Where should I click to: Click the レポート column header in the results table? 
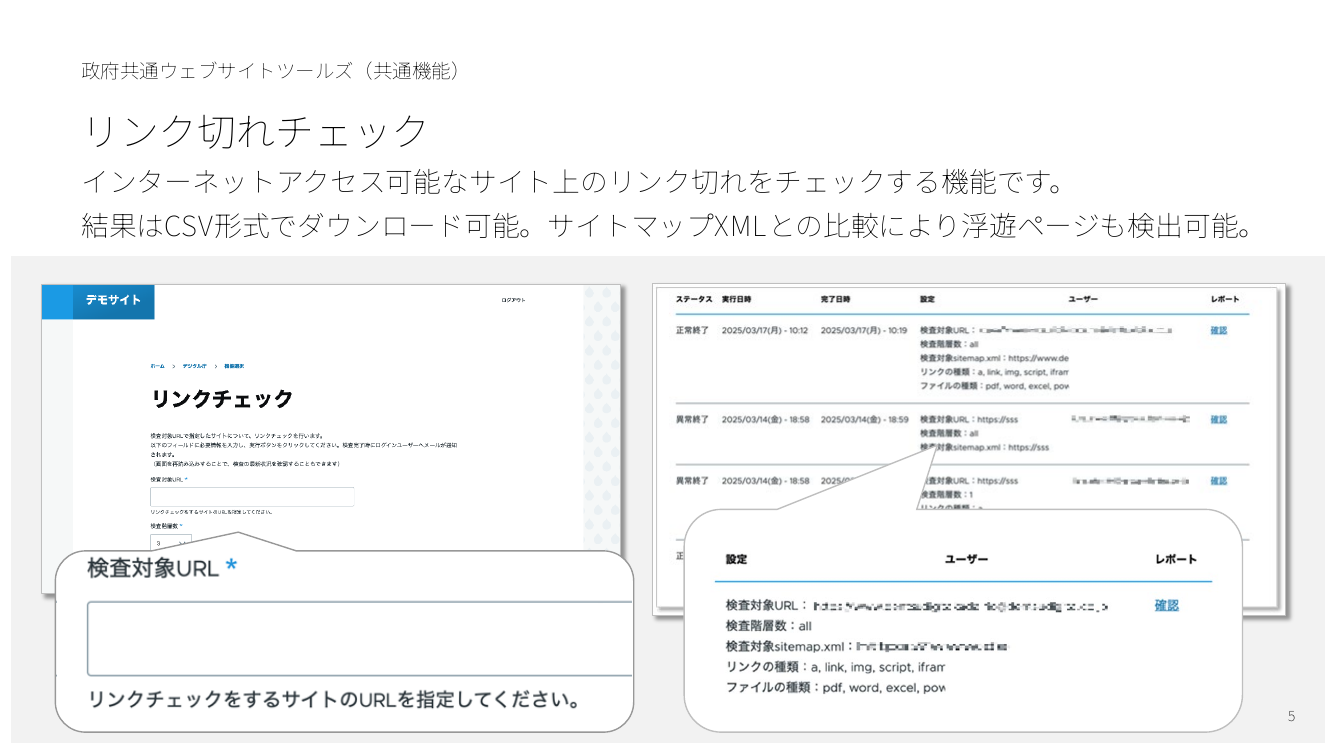point(1225,299)
